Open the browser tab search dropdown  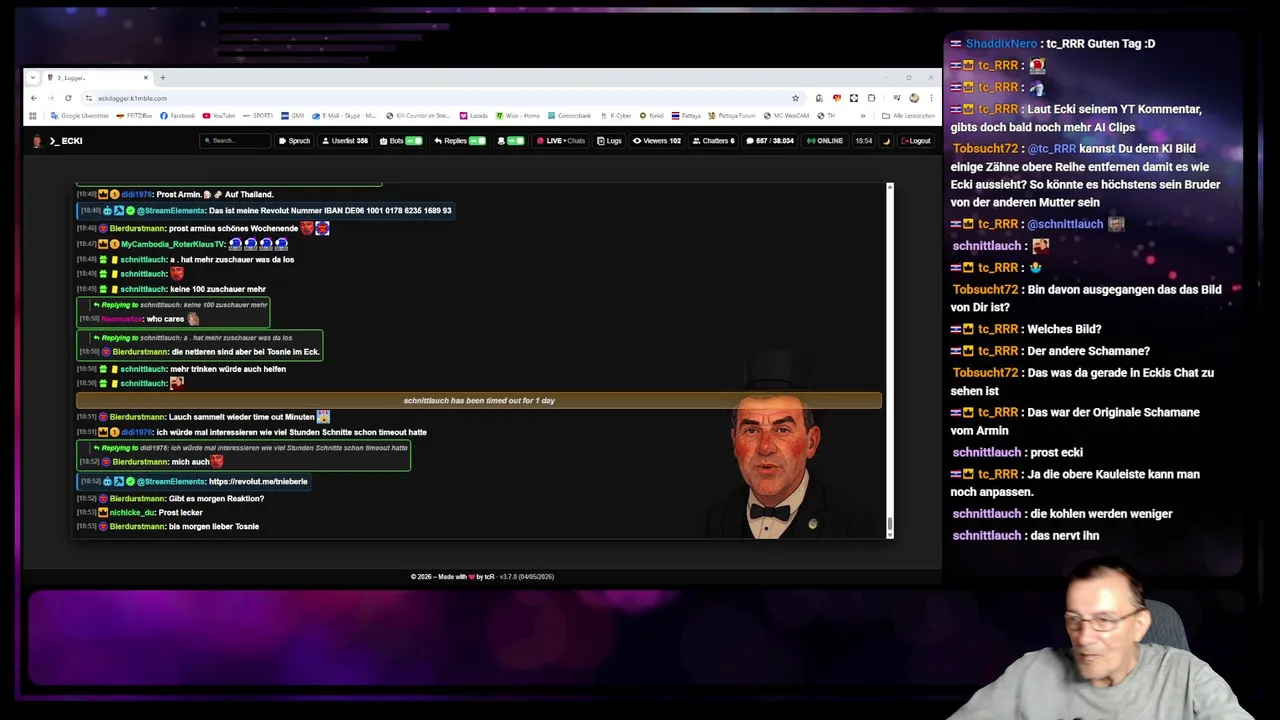click(x=33, y=77)
